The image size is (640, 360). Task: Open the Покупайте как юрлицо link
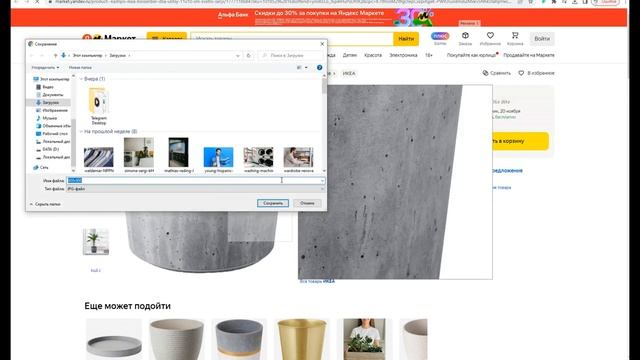[471, 55]
